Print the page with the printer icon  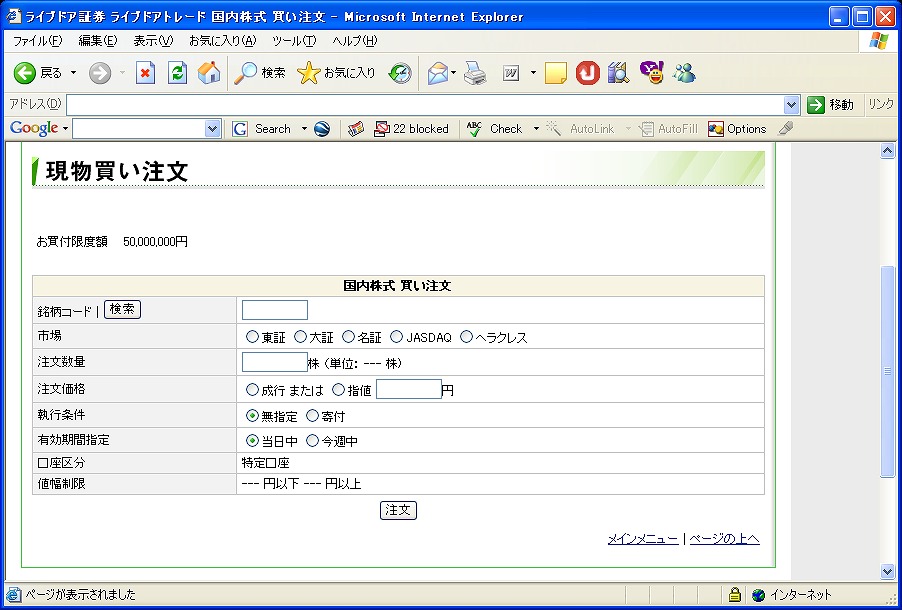(x=476, y=73)
